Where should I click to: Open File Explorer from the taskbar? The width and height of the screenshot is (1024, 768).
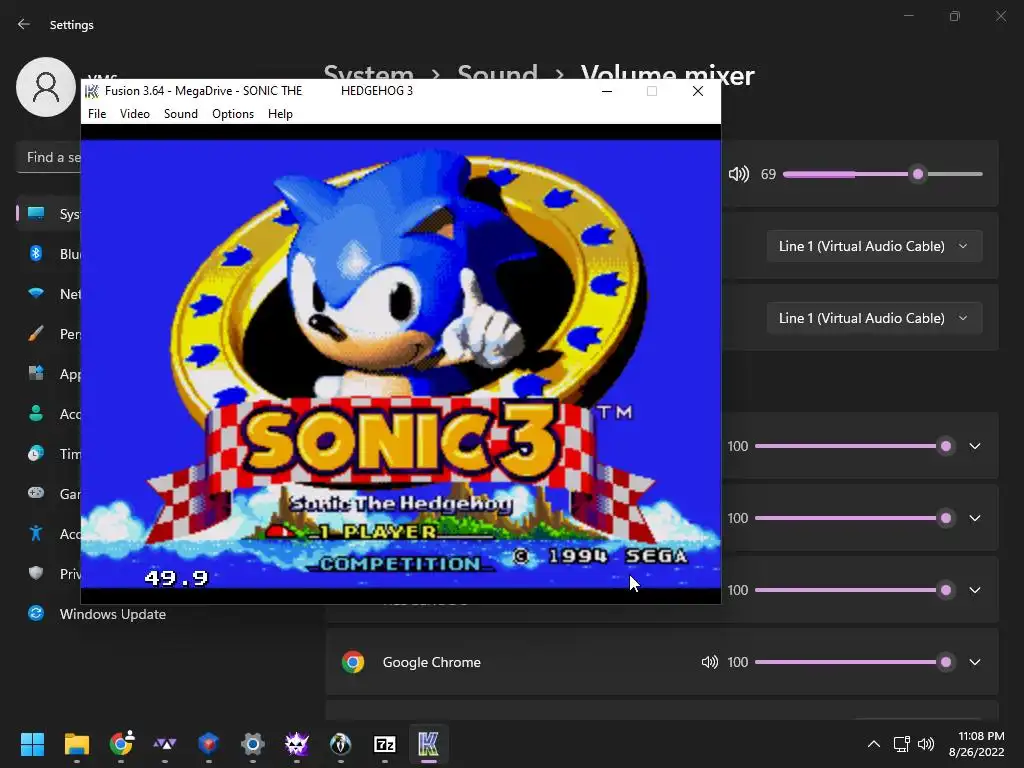76,744
